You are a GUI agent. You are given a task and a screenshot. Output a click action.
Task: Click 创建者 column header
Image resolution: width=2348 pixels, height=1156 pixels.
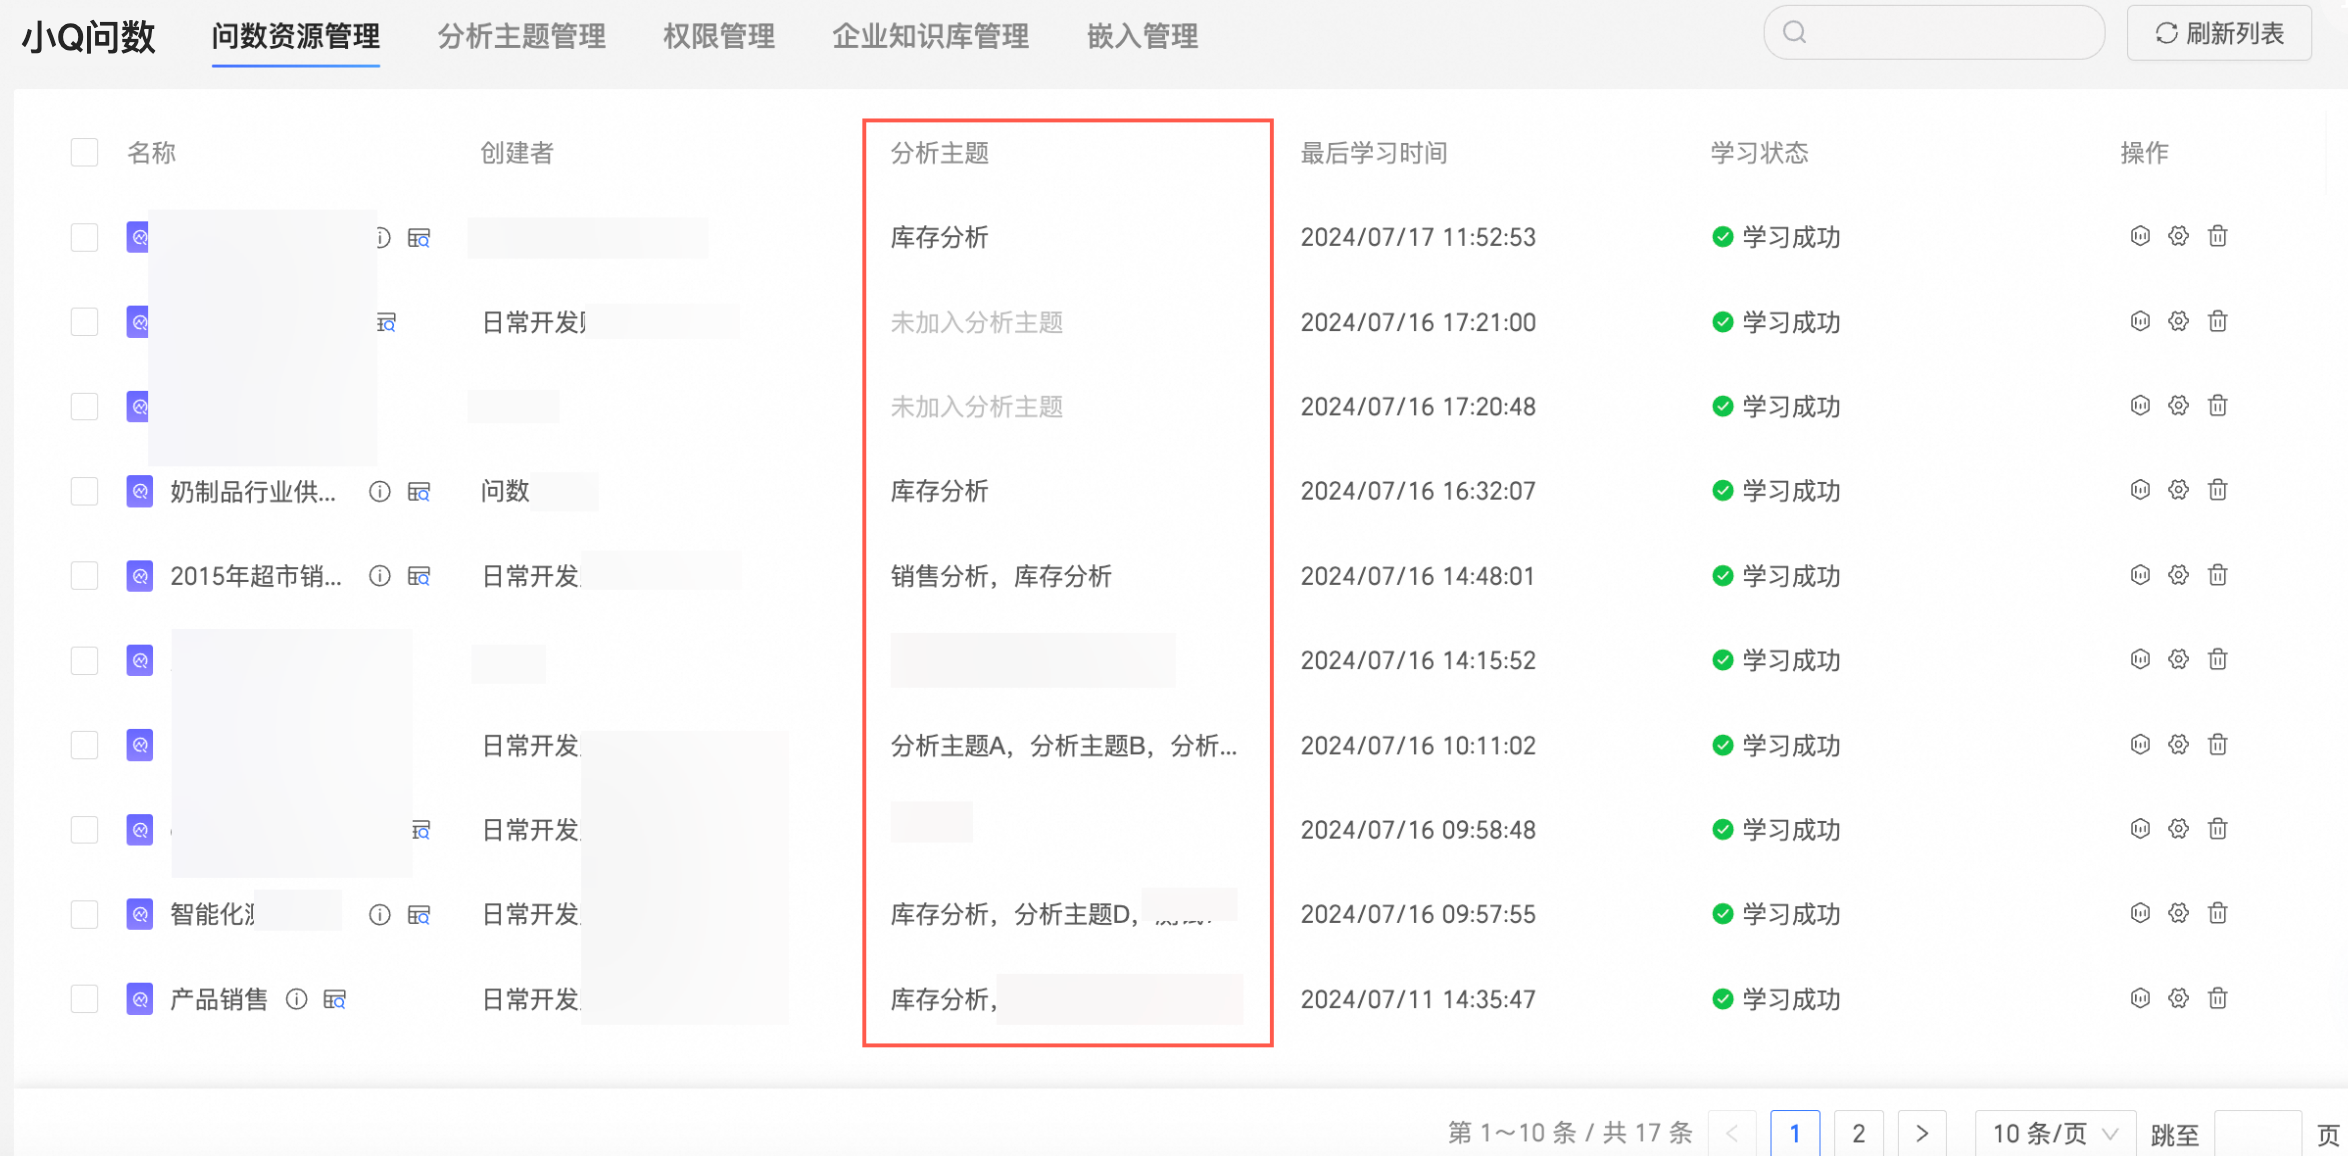click(517, 153)
